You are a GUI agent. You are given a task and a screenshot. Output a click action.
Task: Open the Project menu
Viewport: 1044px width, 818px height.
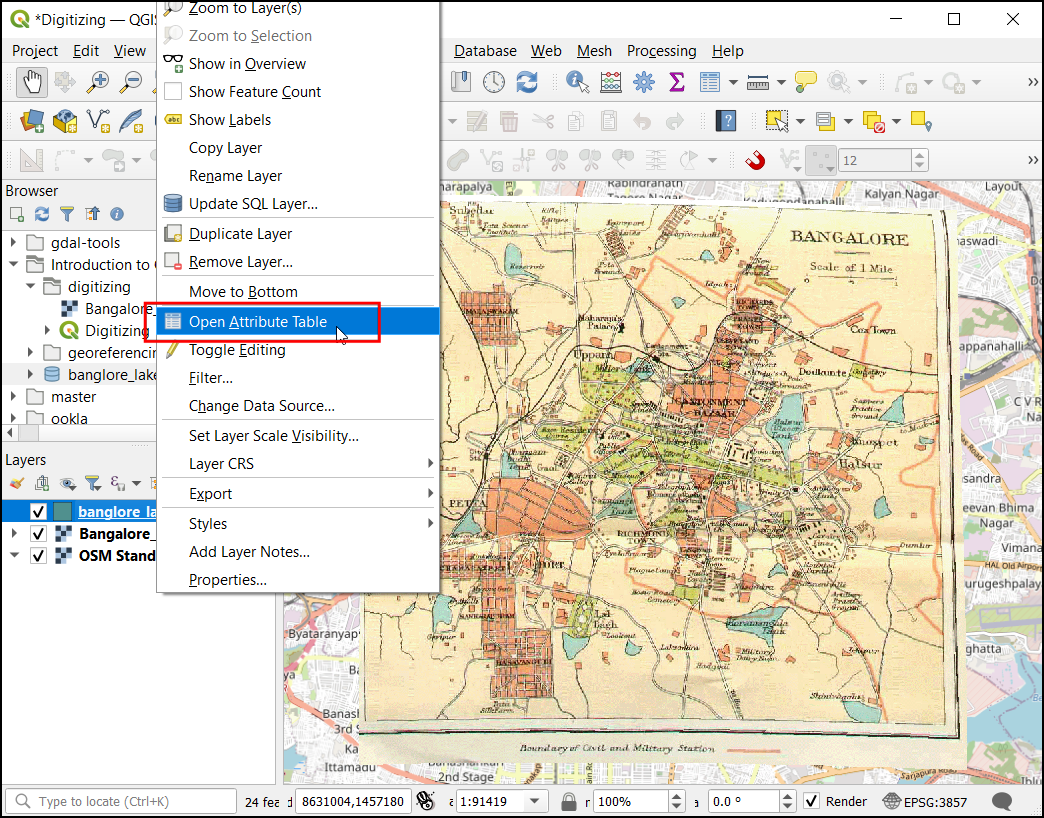tap(35, 51)
